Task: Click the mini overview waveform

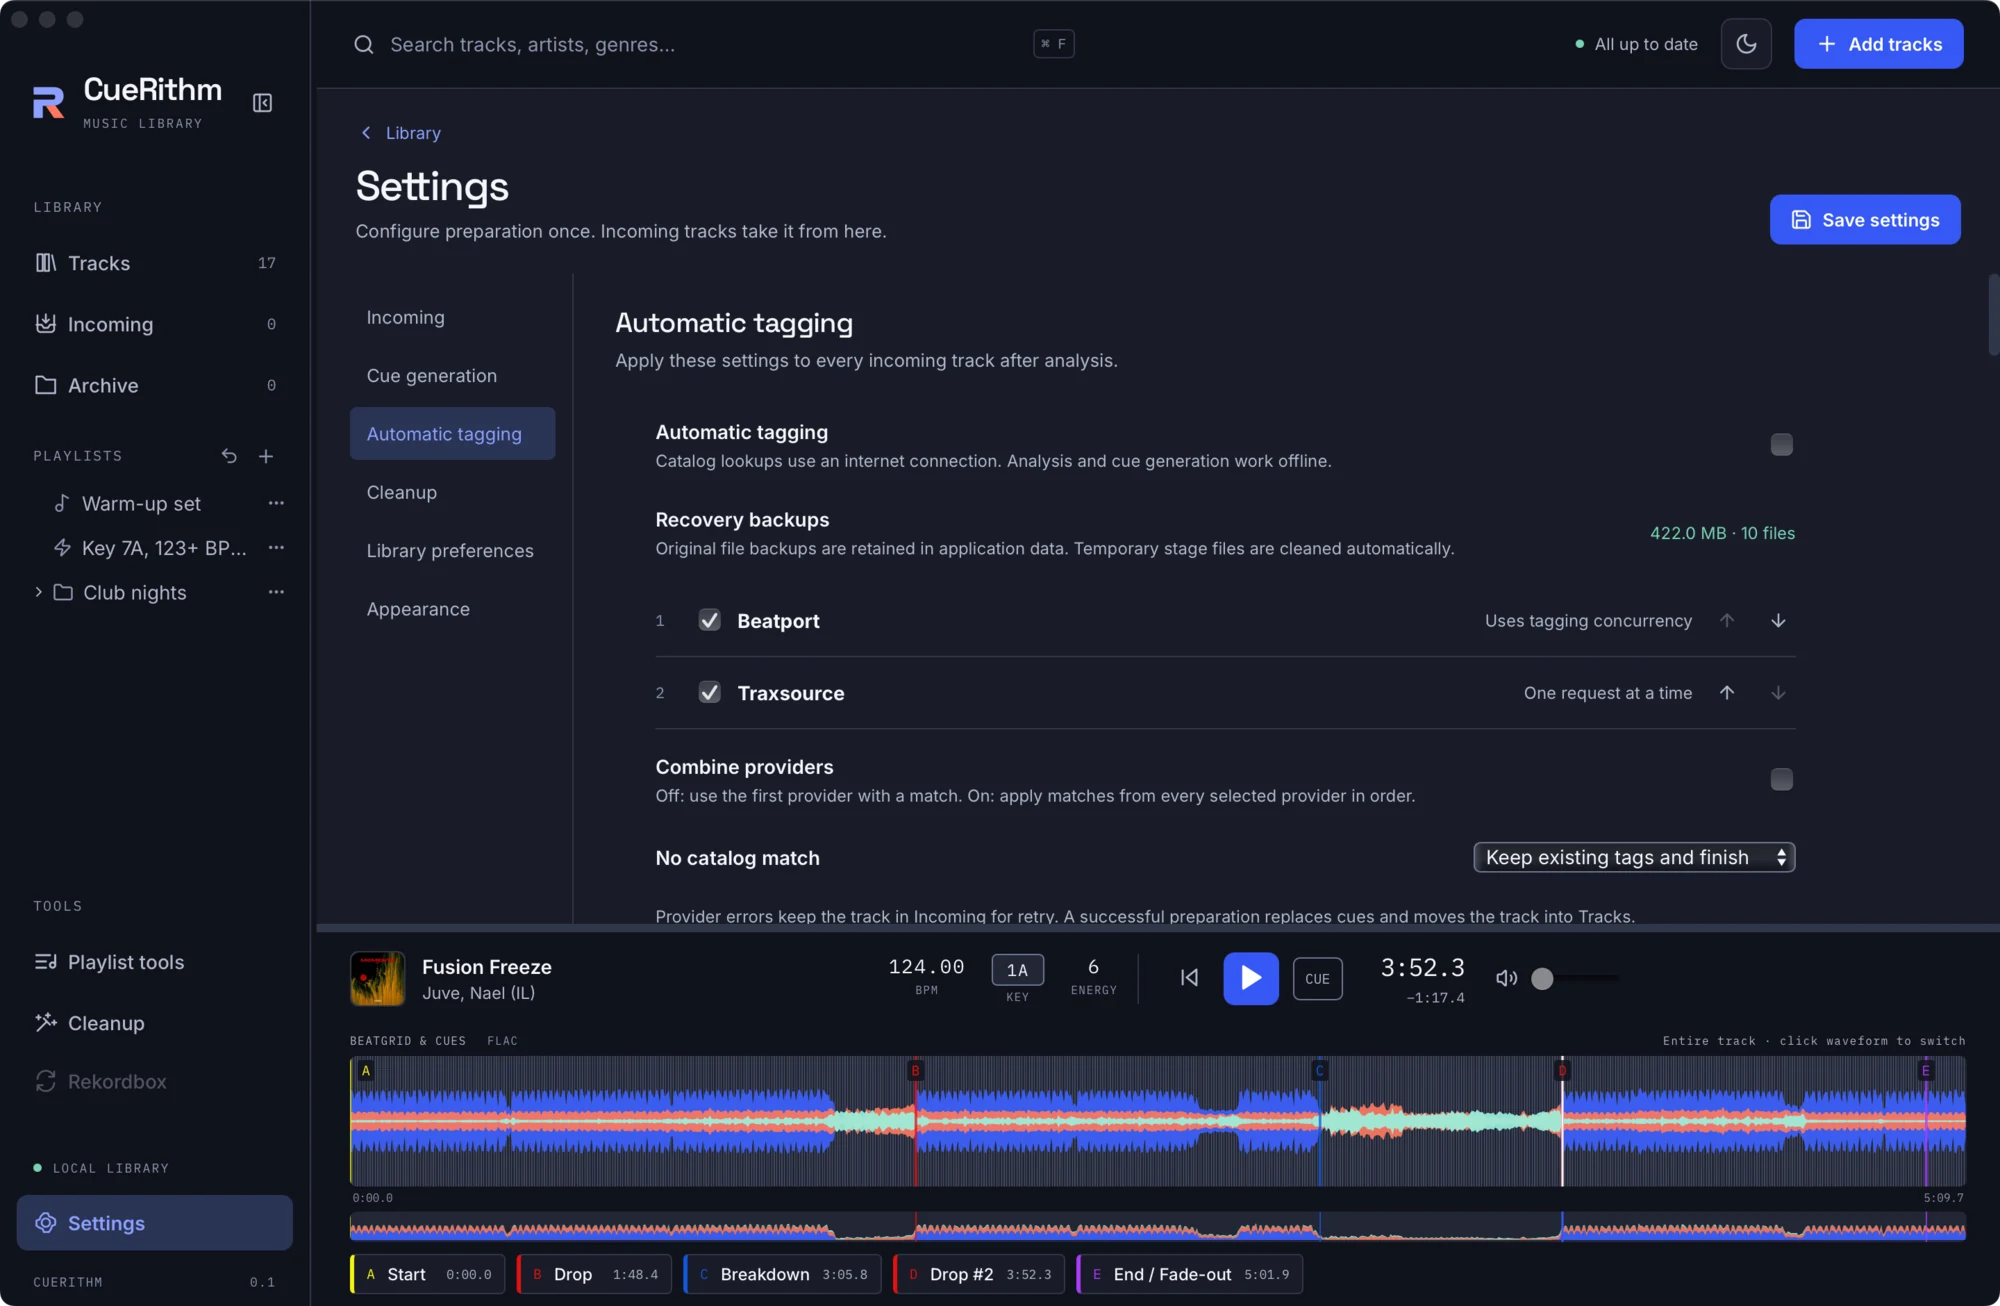Action: 1157,1227
